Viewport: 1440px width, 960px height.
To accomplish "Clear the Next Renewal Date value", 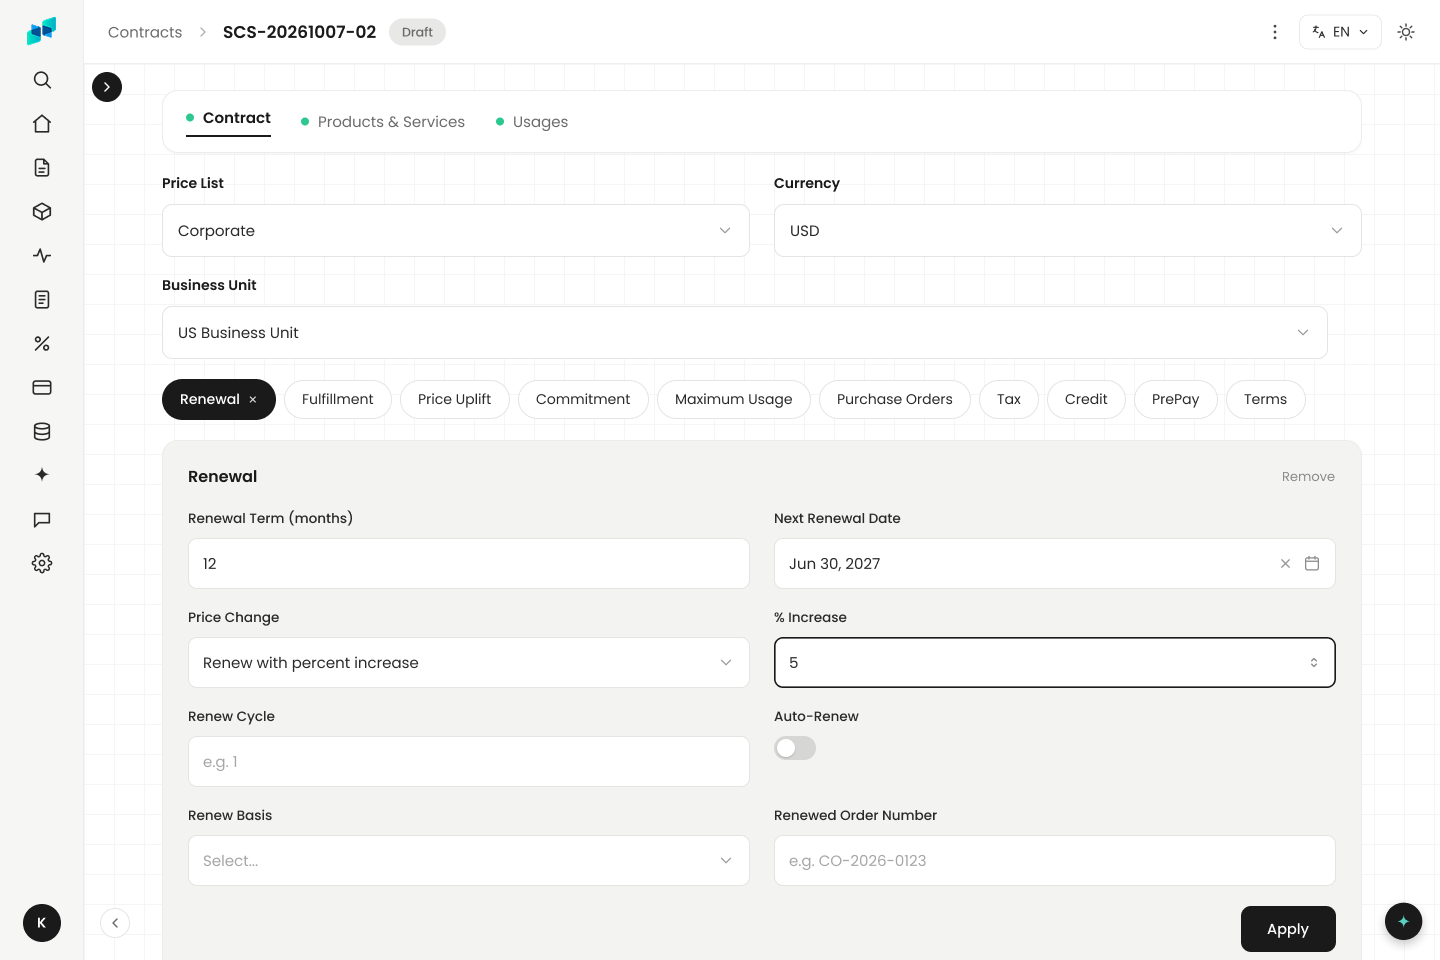I will 1286,564.
